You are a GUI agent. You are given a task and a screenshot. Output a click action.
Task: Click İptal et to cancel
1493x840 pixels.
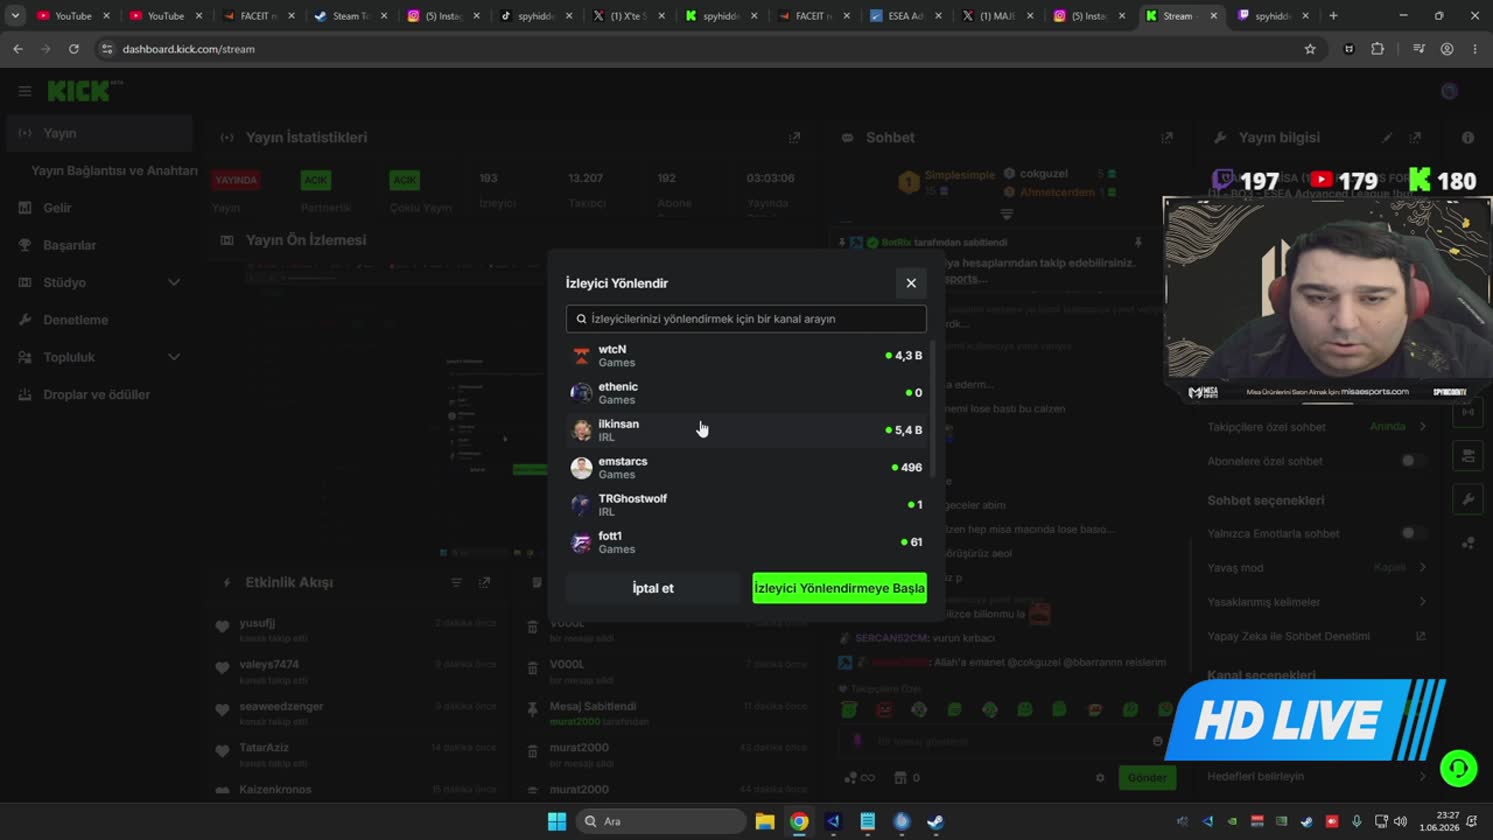[x=653, y=588]
